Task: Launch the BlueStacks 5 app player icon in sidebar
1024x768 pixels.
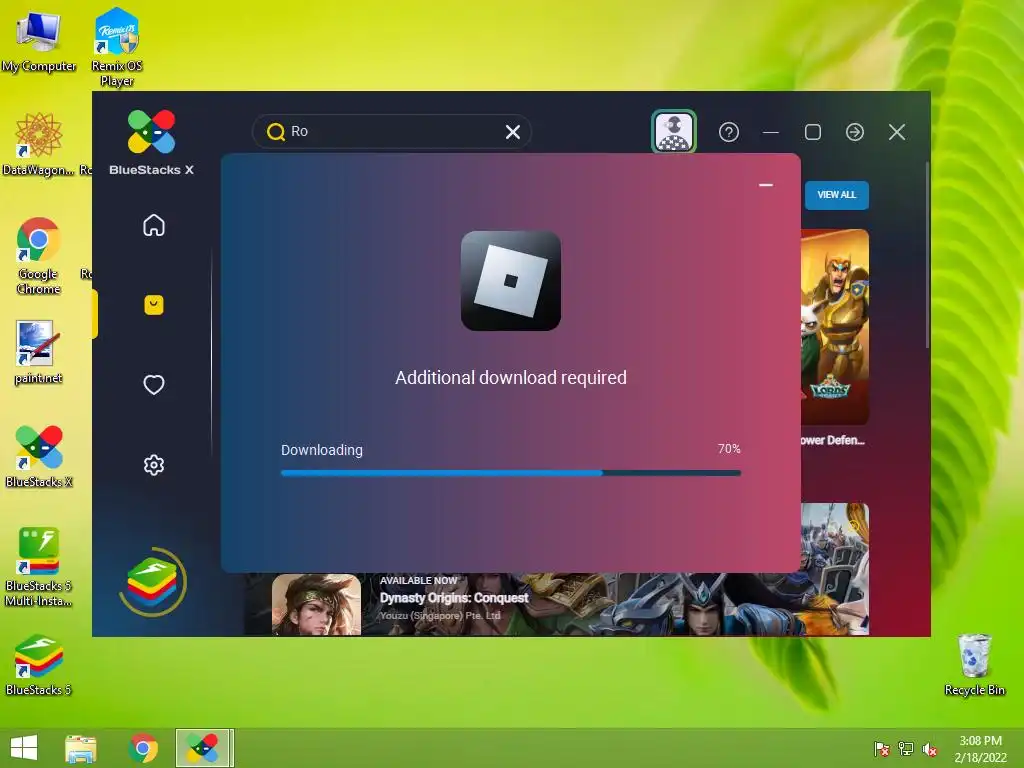Action: coord(152,582)
